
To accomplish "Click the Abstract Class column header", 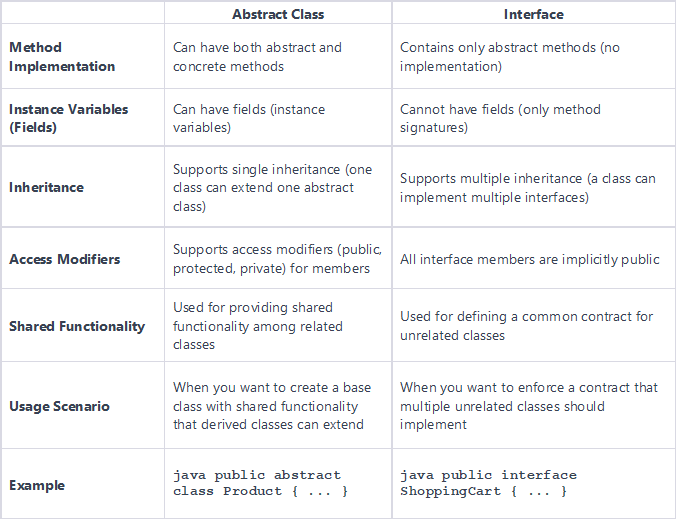I will (x=278, y=15).
